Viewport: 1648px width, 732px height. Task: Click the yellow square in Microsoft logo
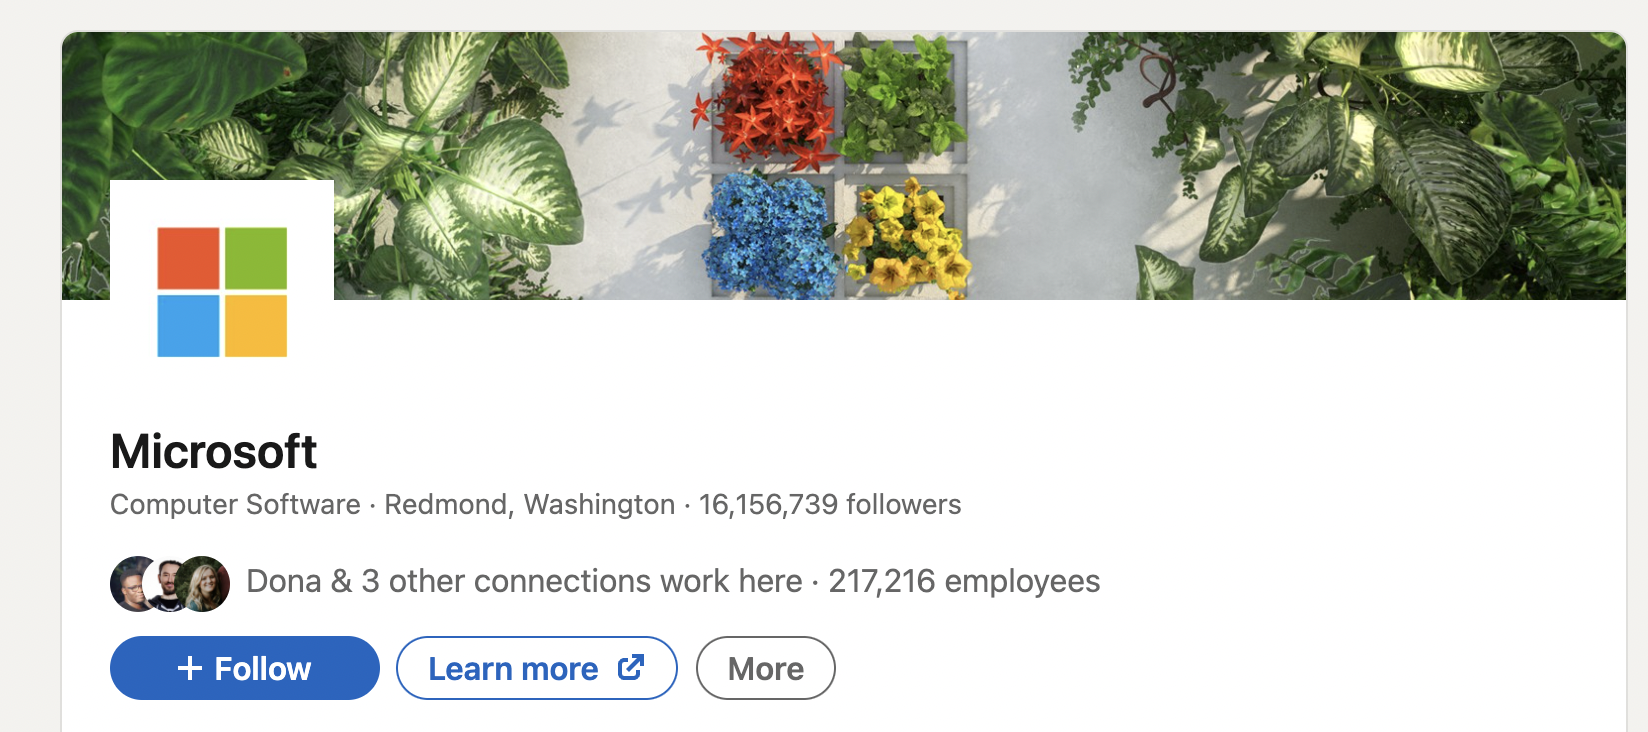pyautogui.click(x=256, y=326)
